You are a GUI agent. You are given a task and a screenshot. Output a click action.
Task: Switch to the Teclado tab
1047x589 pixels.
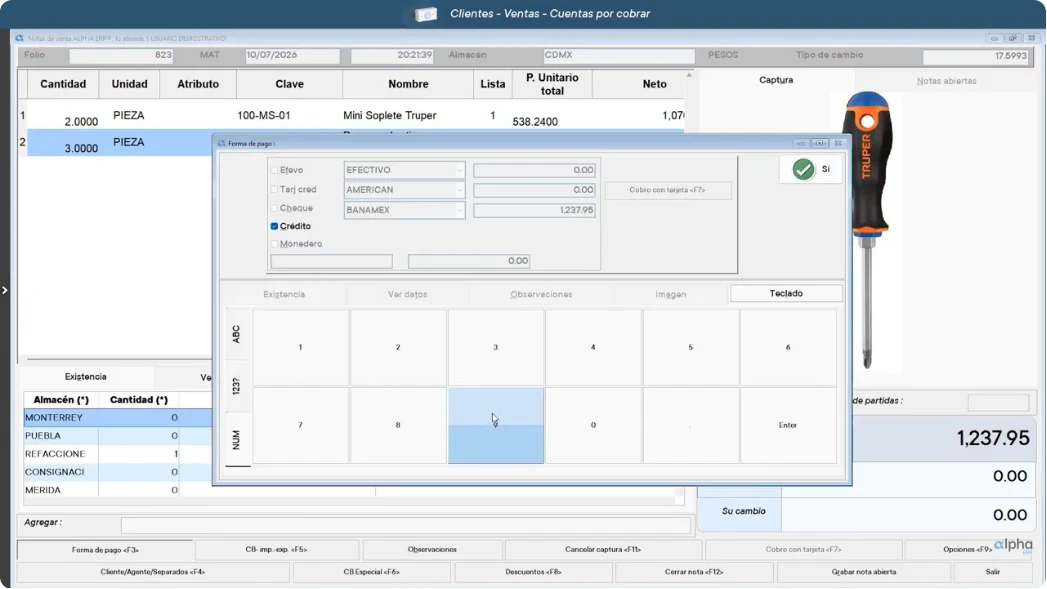pos(786,294)
